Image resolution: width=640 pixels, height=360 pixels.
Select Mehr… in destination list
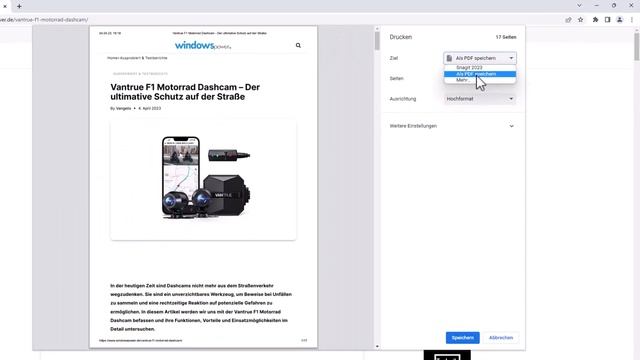coord(480,80)
